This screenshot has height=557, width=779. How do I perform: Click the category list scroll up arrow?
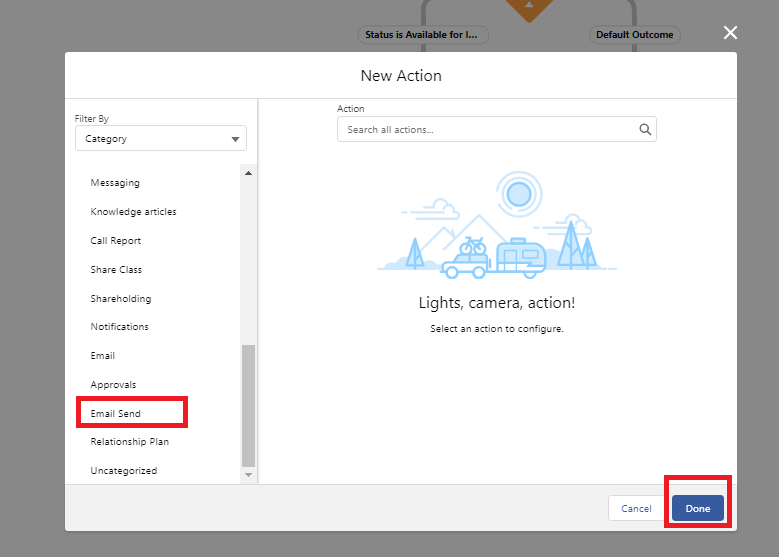click(249, 173)
